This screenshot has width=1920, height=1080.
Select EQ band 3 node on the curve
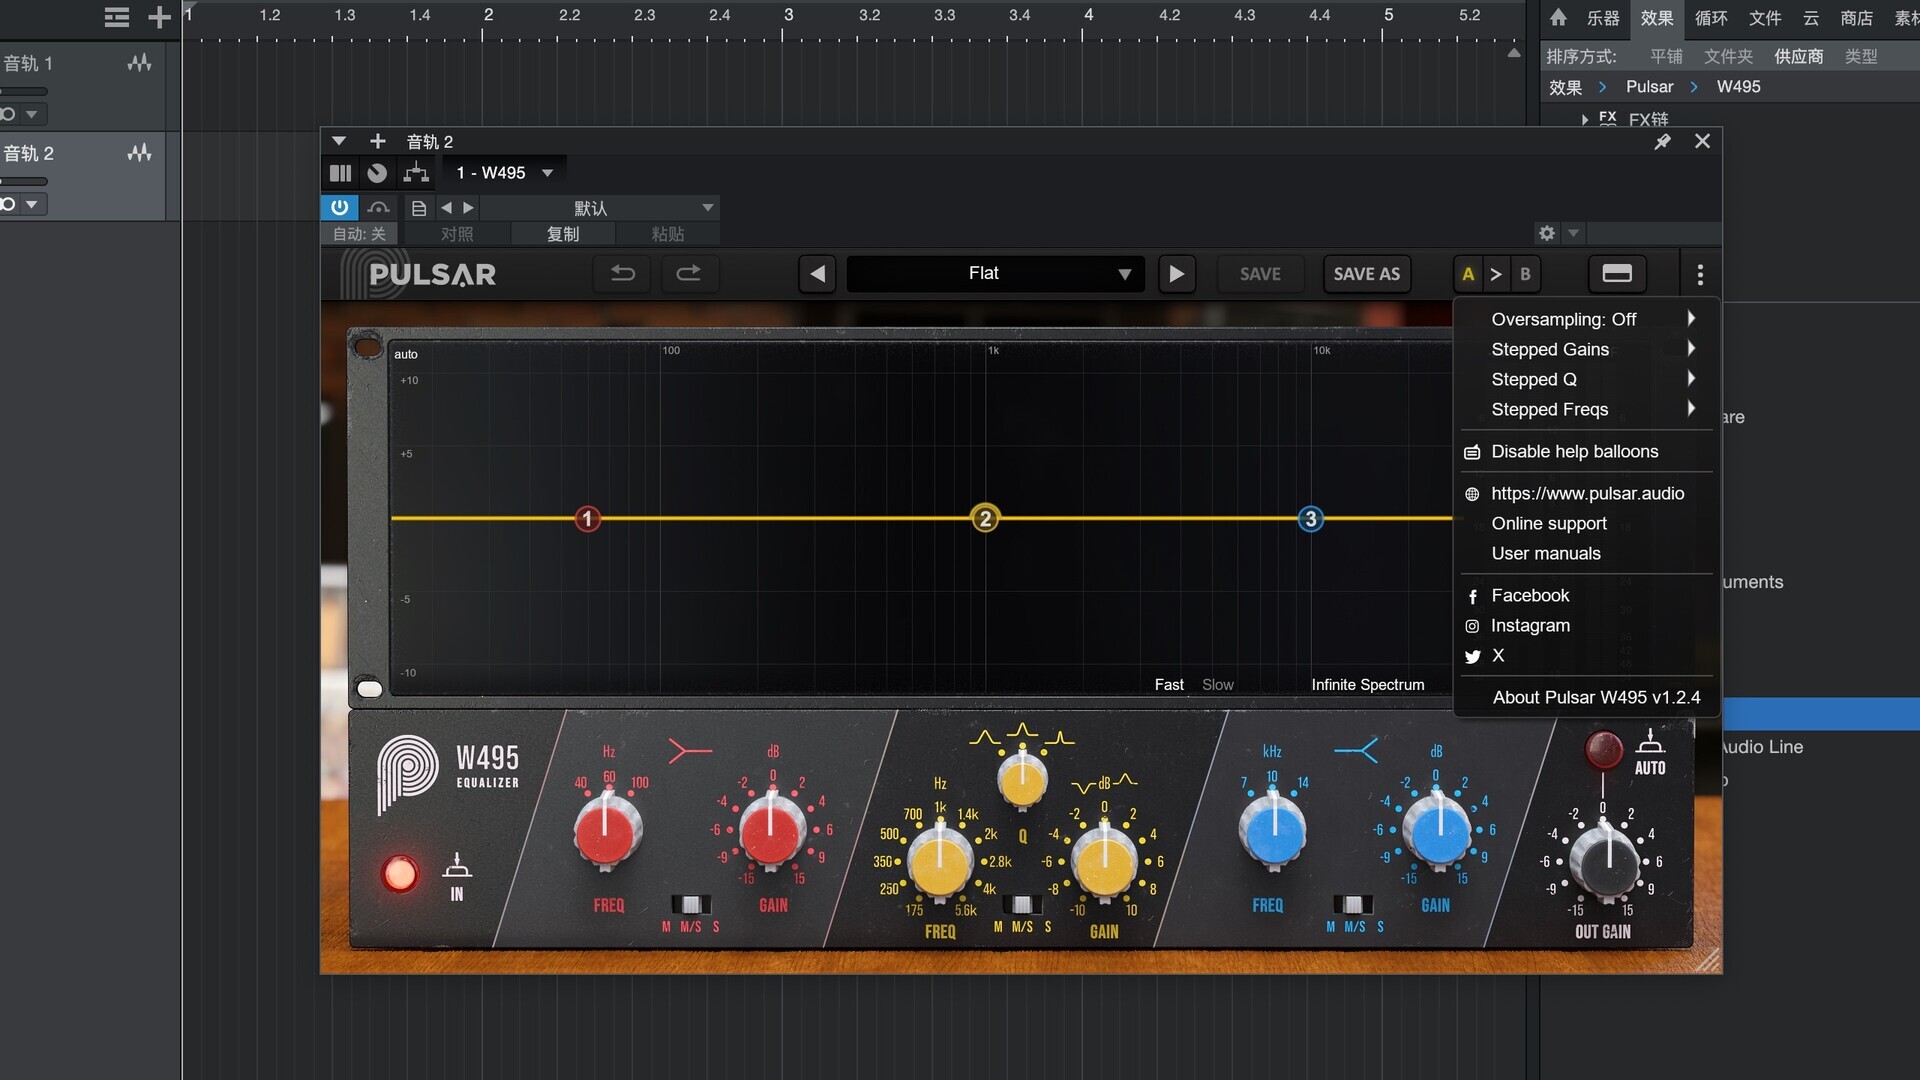[1311, 519]
